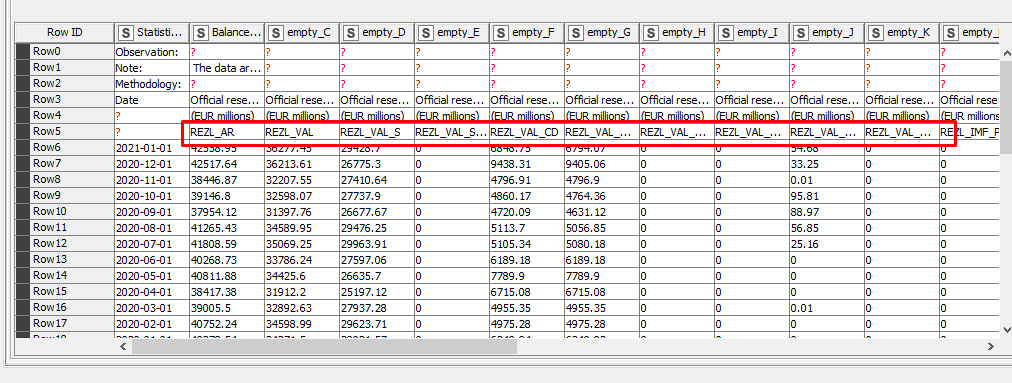Click the value 39005.5
Image resolution: width=1012 pixels, height=383 pixels.
point(226,307)
